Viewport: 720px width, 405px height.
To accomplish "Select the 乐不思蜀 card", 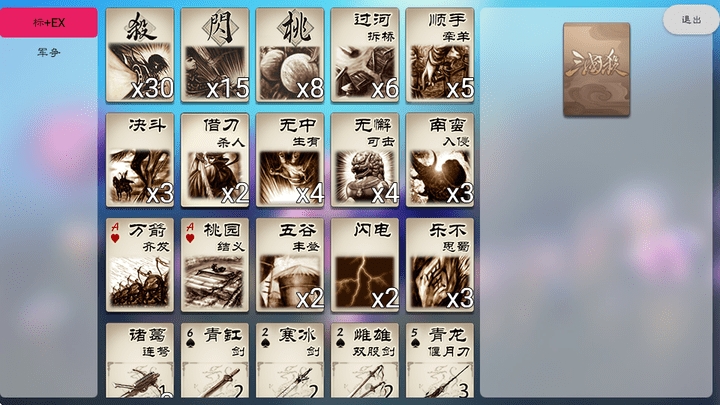I will tap(440, 265).
